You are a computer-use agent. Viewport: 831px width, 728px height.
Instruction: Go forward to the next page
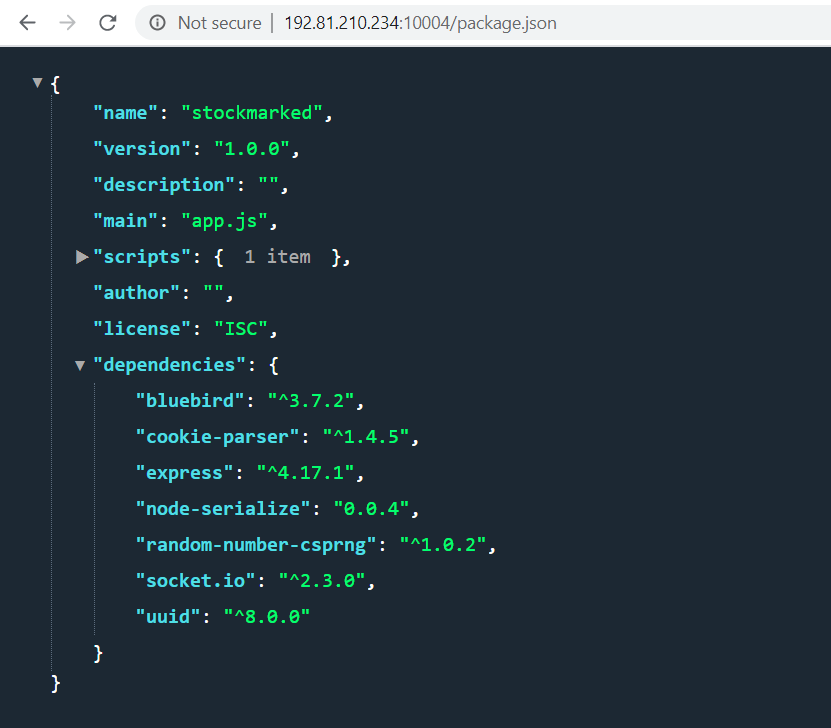coord(67,23)
